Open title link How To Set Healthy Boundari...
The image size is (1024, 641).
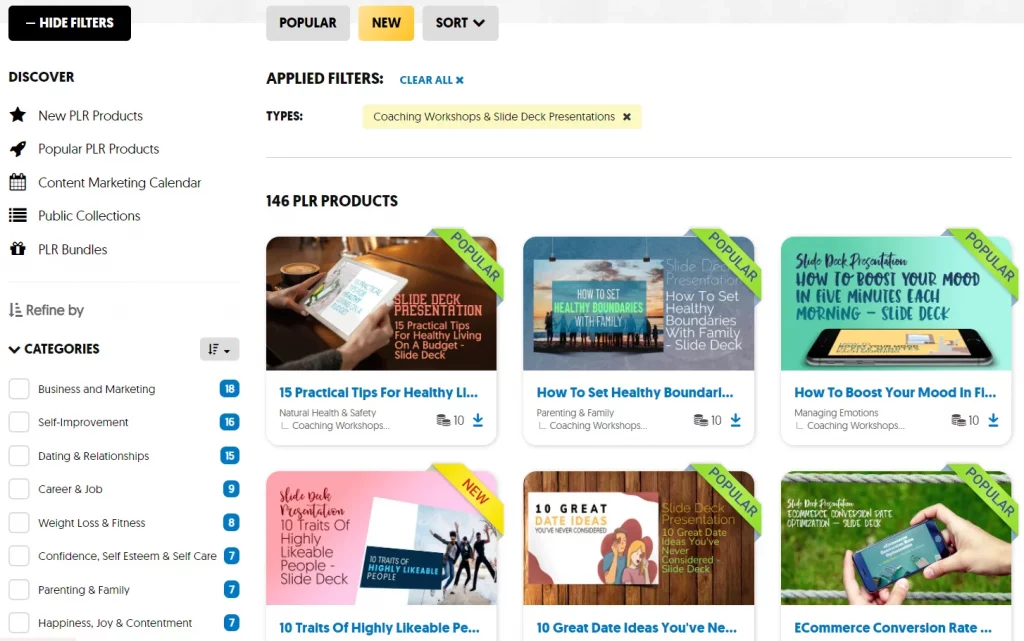tap(635, 392)
